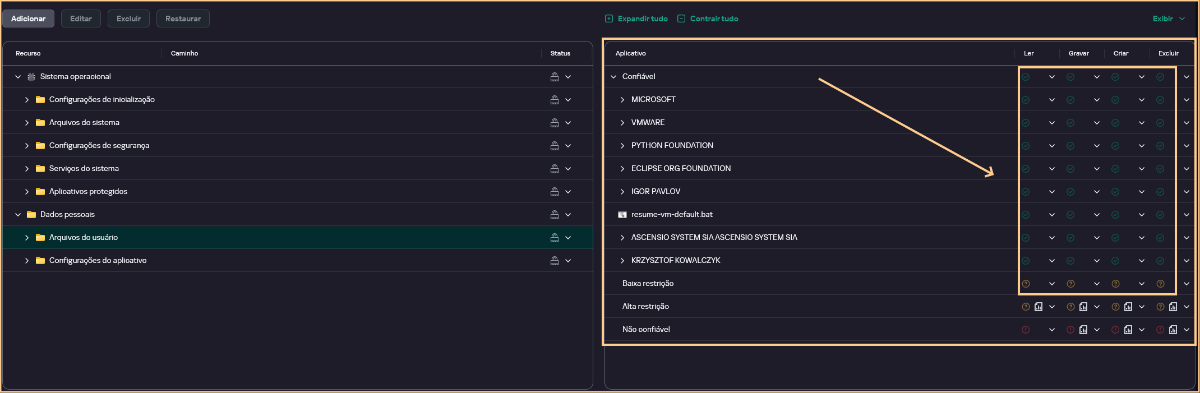This screenshot has height=393, width=1200.
Task: Expand the IGOR PAVLOV group
Action: 622,192
